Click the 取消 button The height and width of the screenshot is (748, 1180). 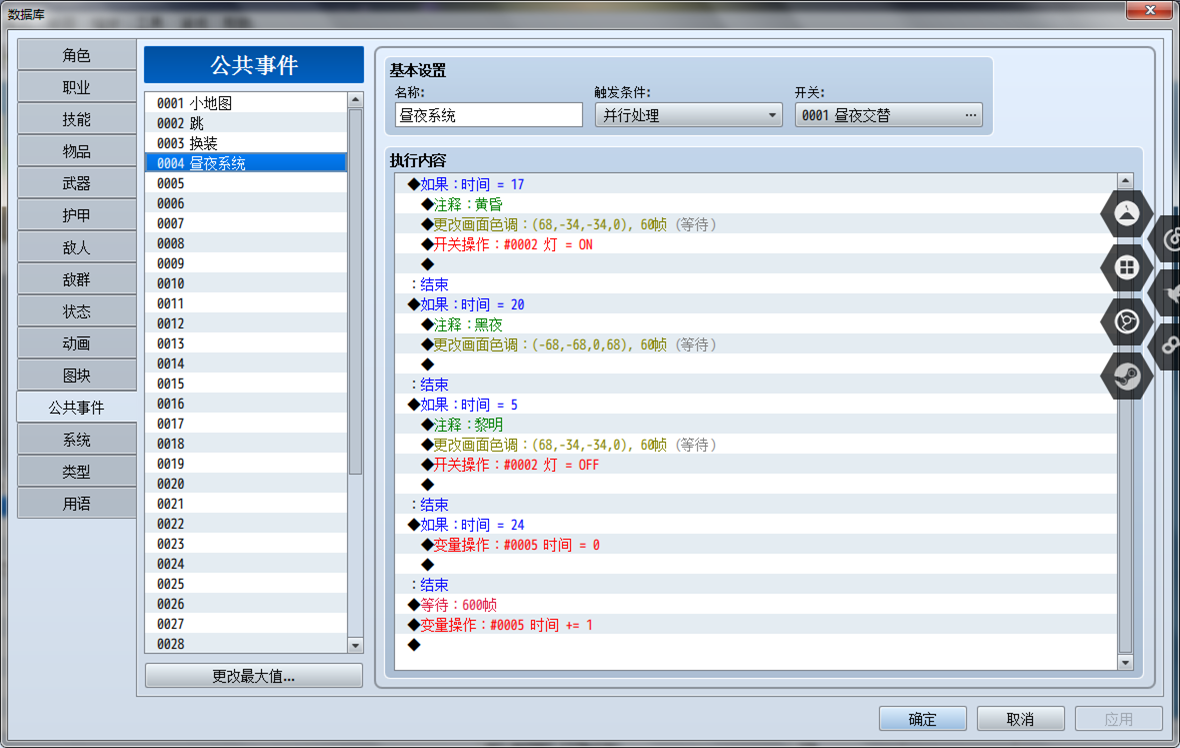(x=1020, y=719)
